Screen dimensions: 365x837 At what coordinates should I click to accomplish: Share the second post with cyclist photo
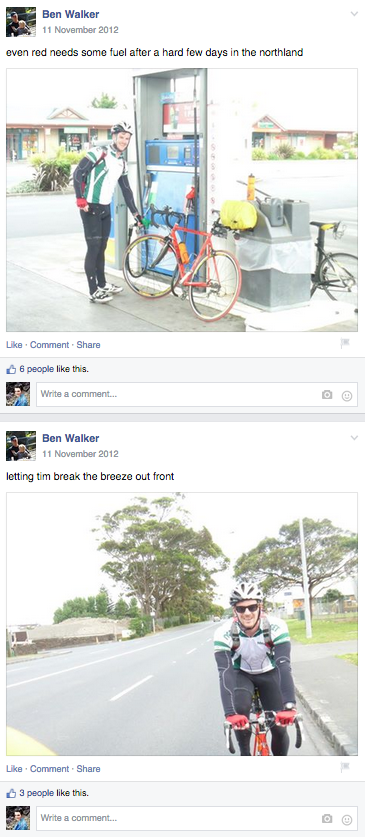tap(89, 769)
